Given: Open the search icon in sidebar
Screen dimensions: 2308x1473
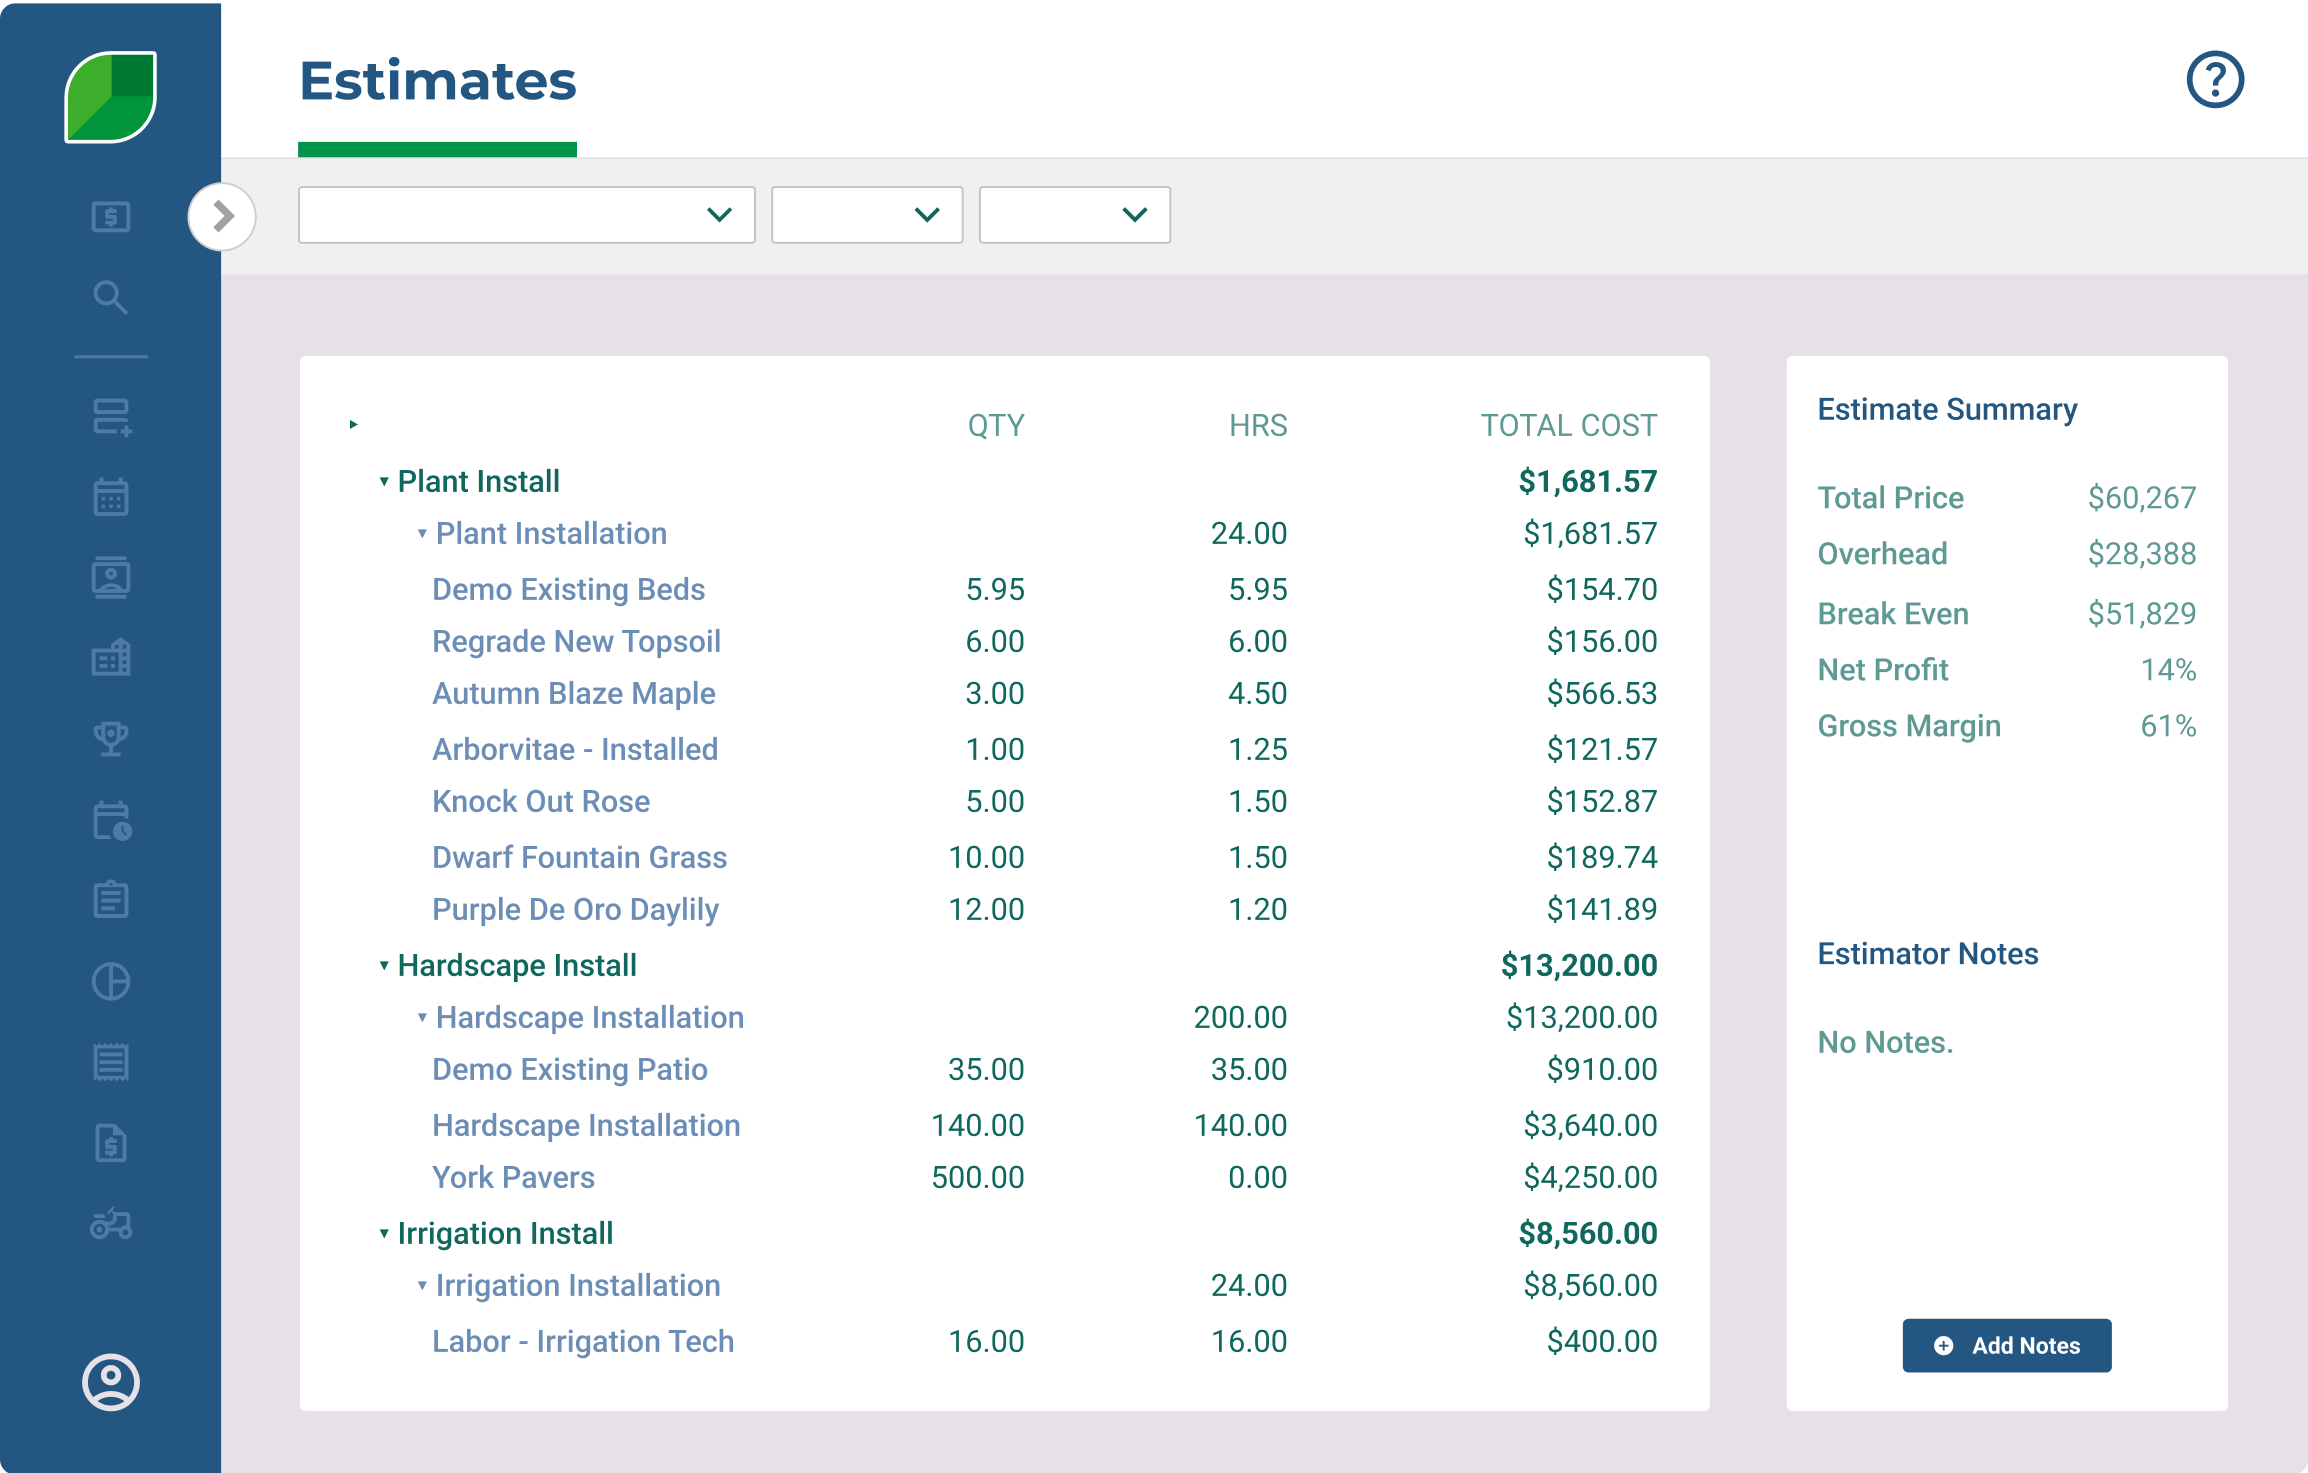Looking at the screenshot, I should pos(110,297).
